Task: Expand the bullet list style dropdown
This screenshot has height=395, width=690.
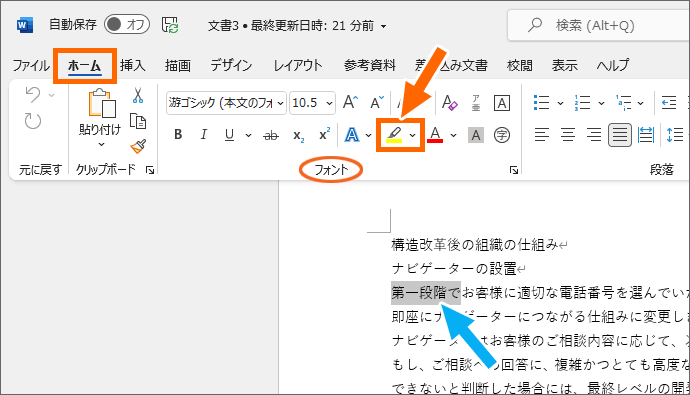Action: pyautogui.click(x=560, y=104)
